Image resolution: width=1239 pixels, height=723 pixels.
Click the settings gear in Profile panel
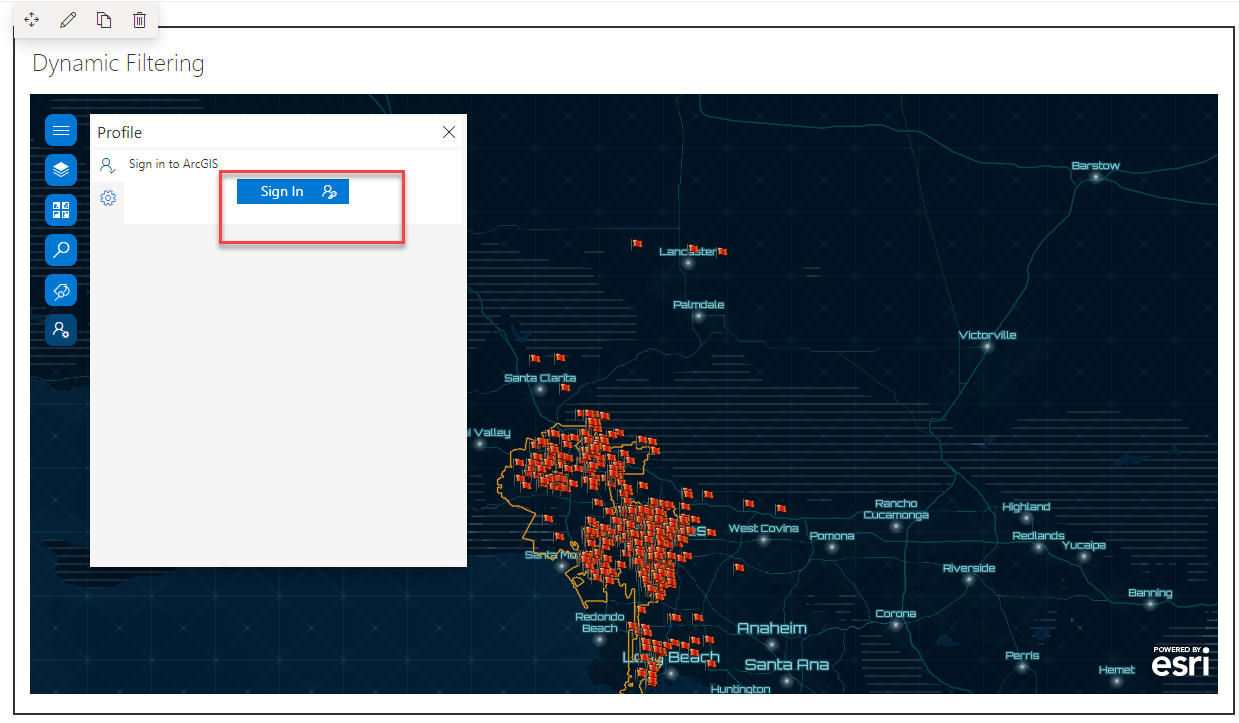tap(108, 198)
